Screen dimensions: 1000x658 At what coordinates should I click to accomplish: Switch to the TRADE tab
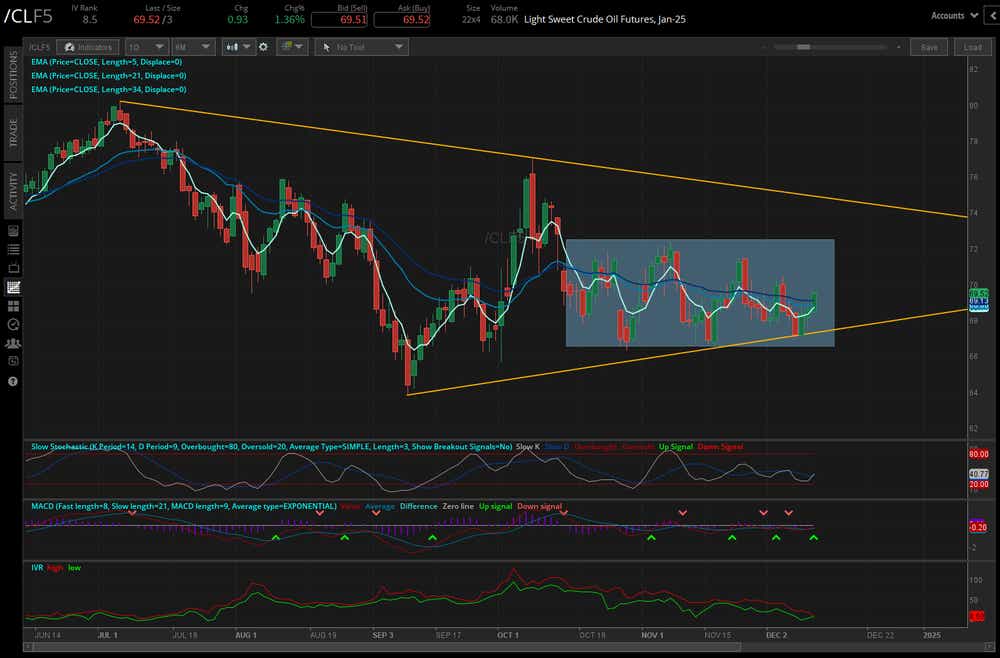tap(11, 130)
